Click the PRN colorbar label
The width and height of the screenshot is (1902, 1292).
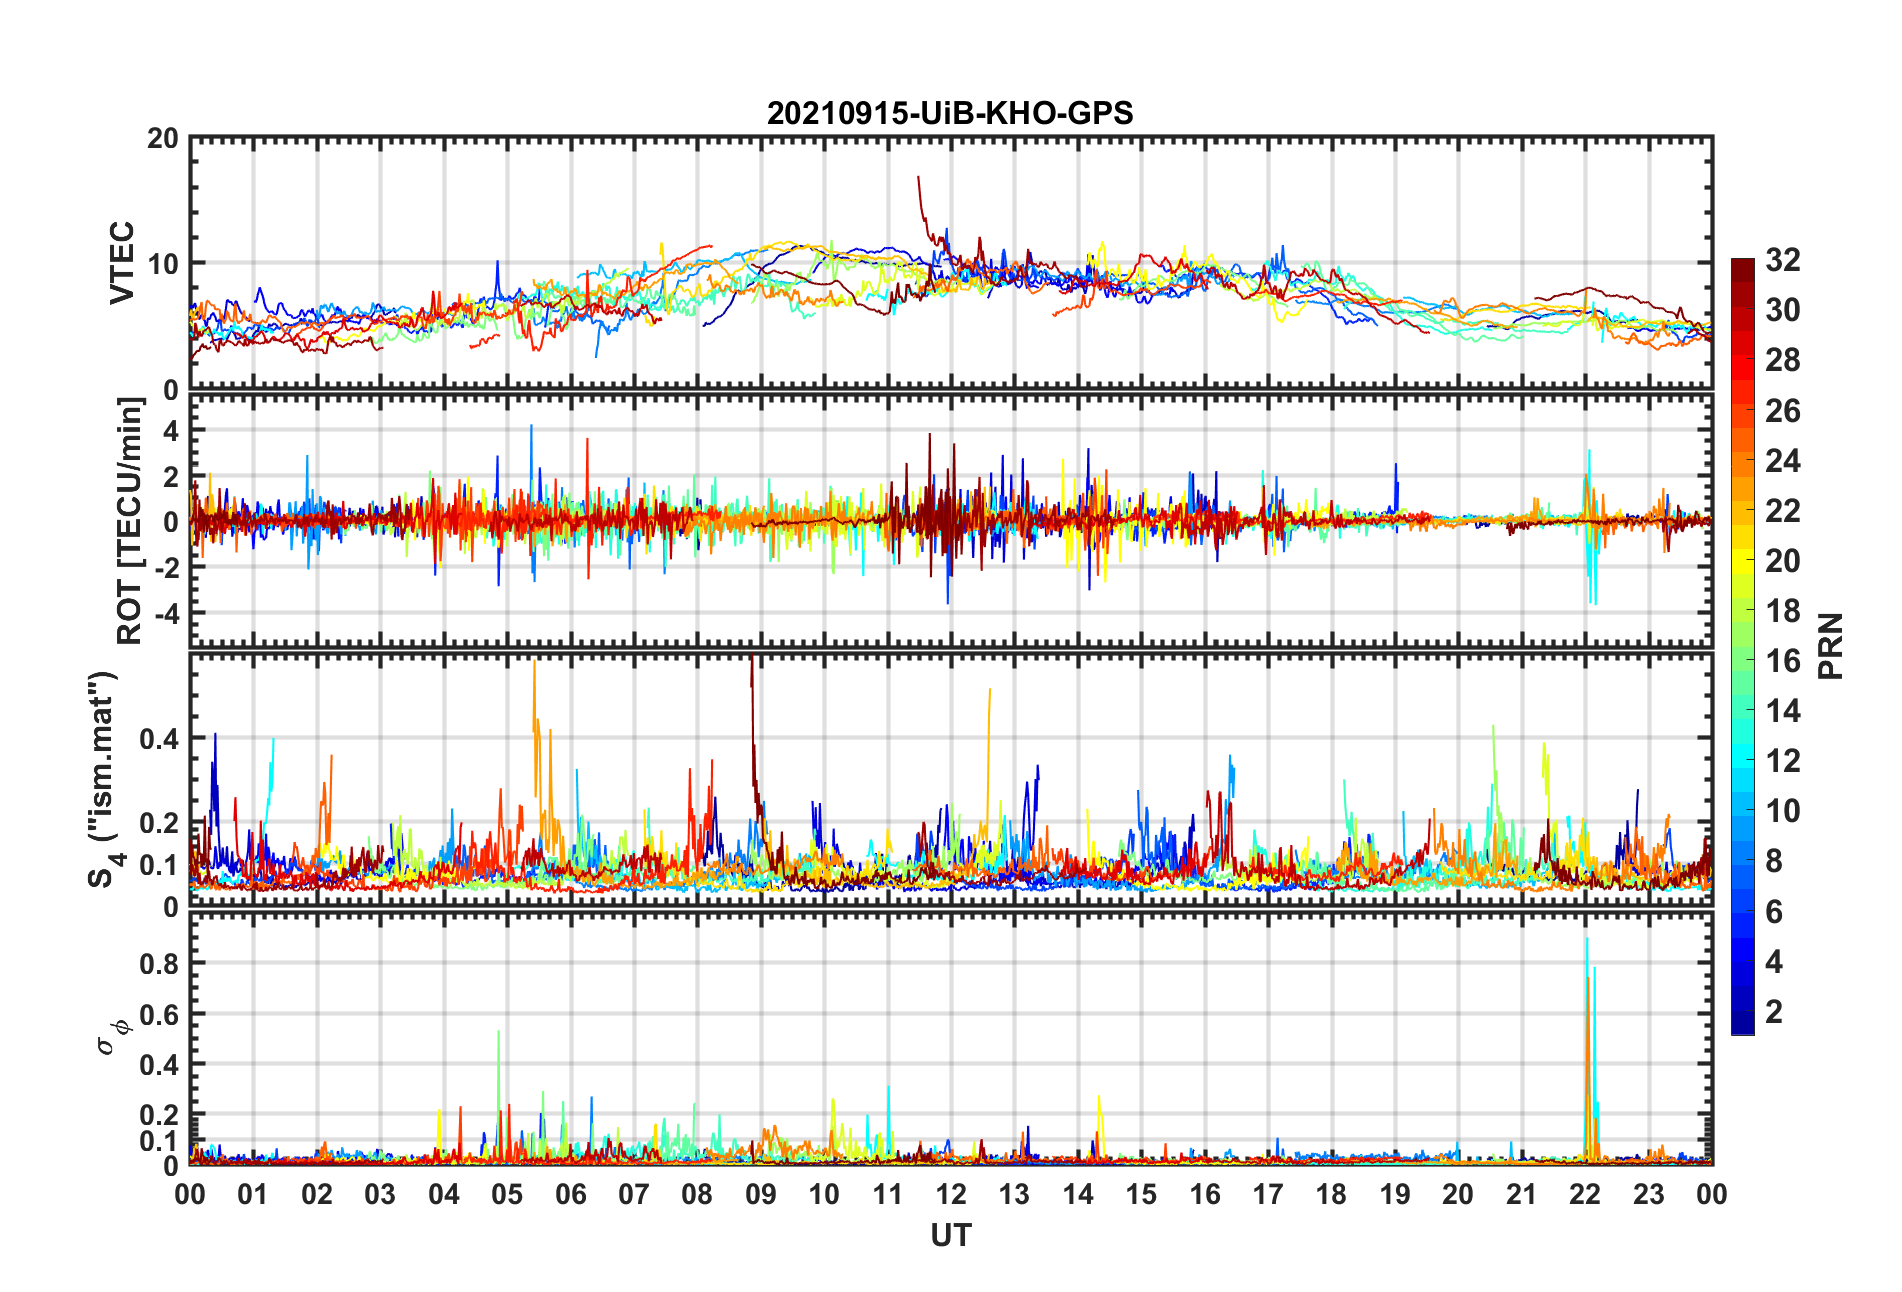click(1831, 646)
